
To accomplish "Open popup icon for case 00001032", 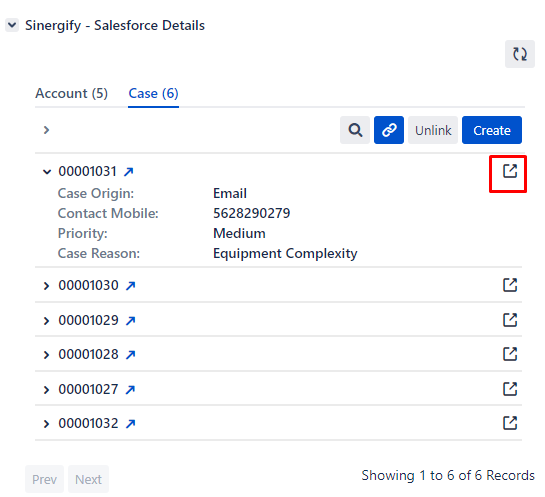I will point(510,423).
